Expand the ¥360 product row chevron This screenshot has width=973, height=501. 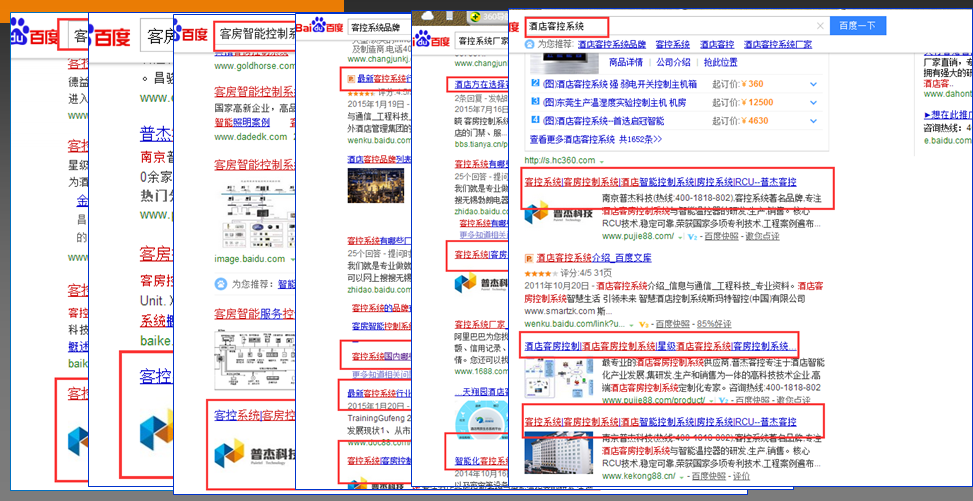(x=814, y=84)
